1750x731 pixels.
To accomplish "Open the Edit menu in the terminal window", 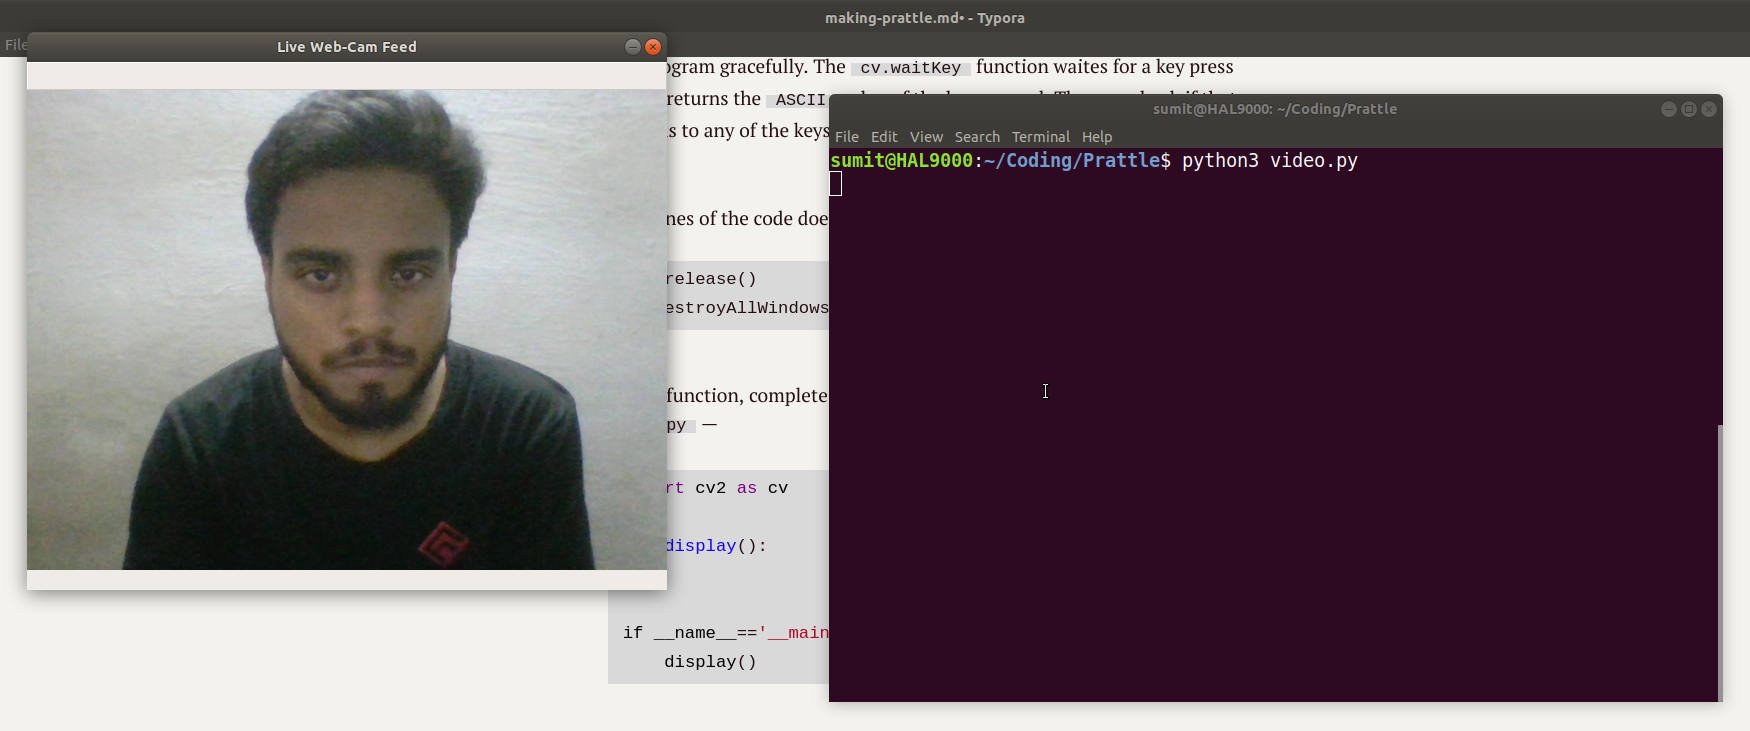I will (x=884, y=137).
